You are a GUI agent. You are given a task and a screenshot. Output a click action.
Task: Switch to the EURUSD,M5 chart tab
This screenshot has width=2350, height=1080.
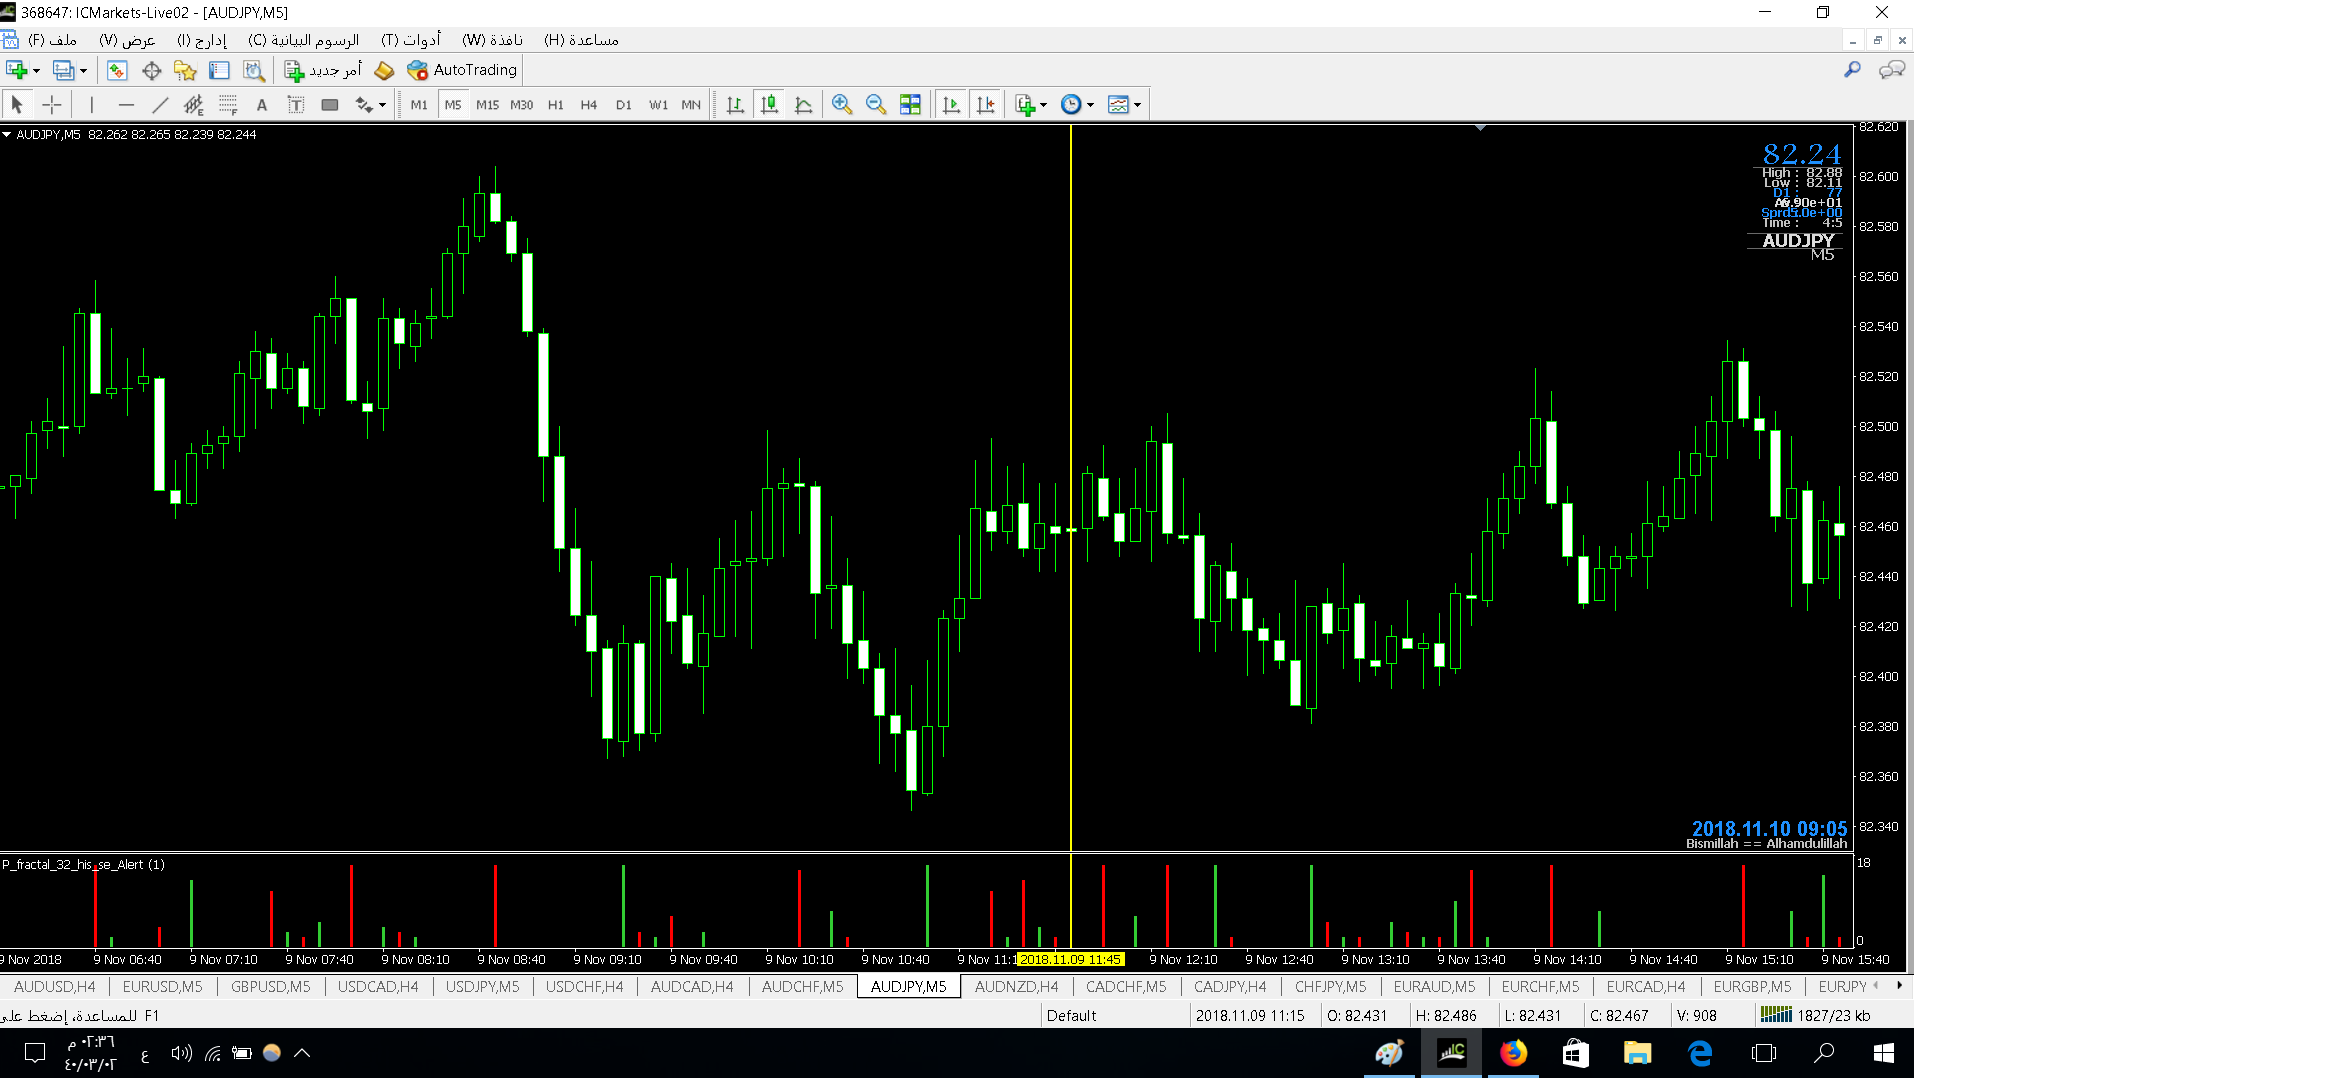(x=162, y=987)
